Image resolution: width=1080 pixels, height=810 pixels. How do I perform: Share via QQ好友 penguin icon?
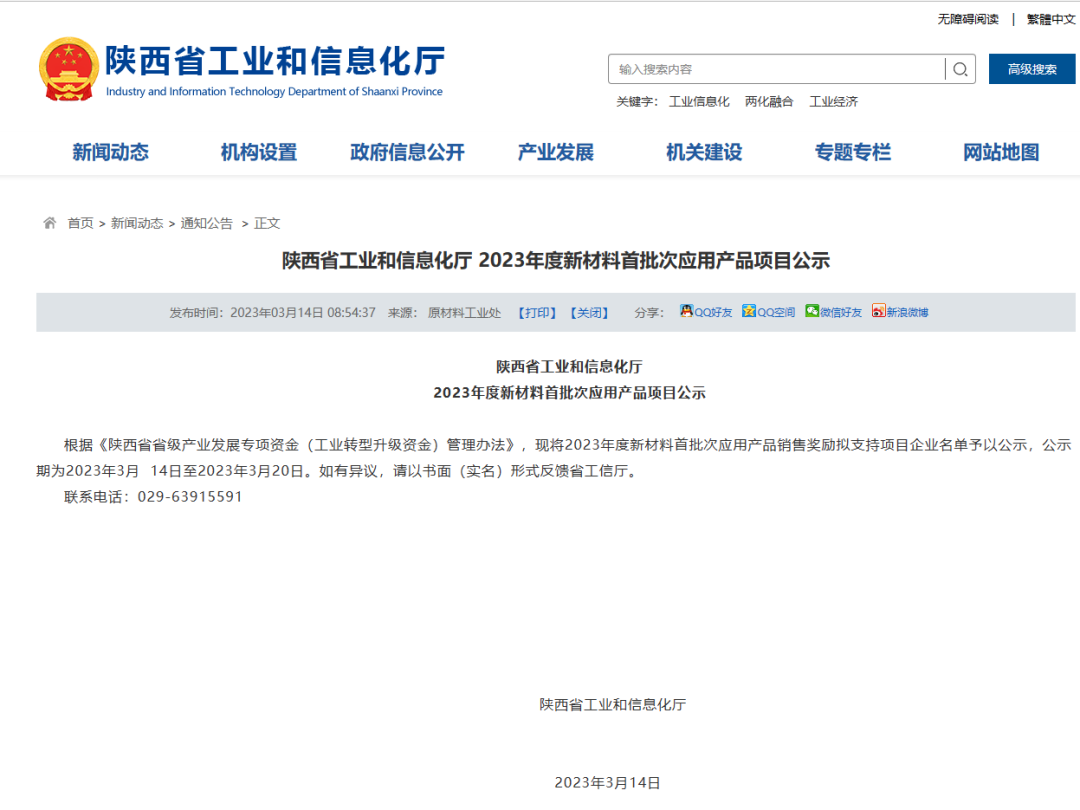point(686,311)
